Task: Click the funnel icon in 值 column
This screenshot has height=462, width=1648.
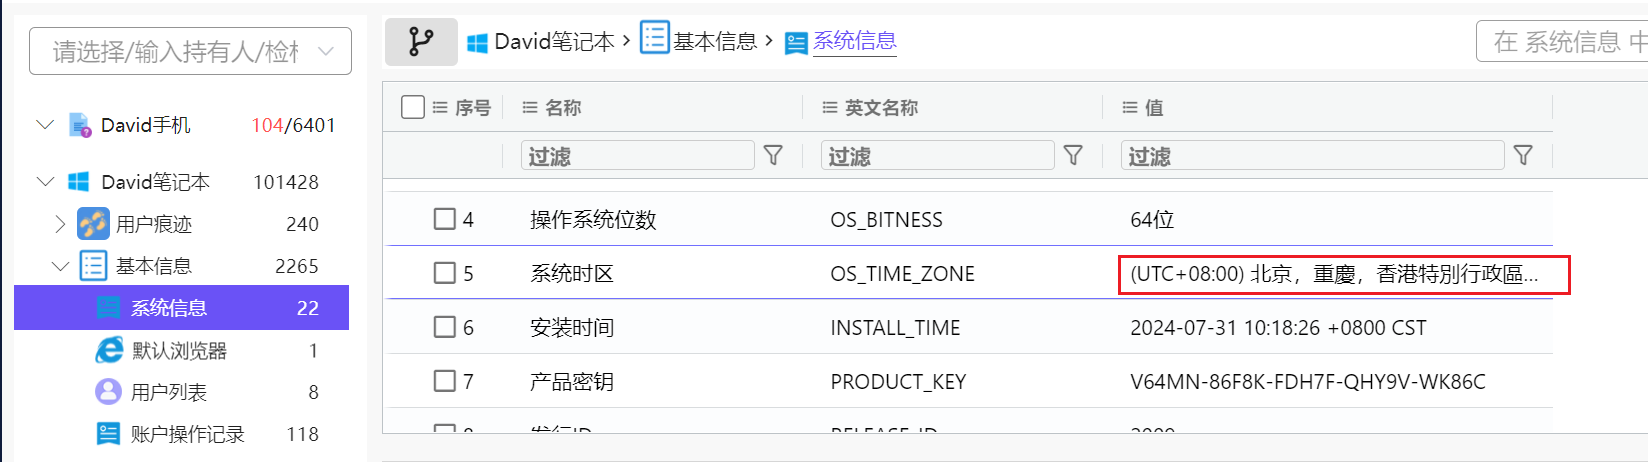Action: 1523,155
